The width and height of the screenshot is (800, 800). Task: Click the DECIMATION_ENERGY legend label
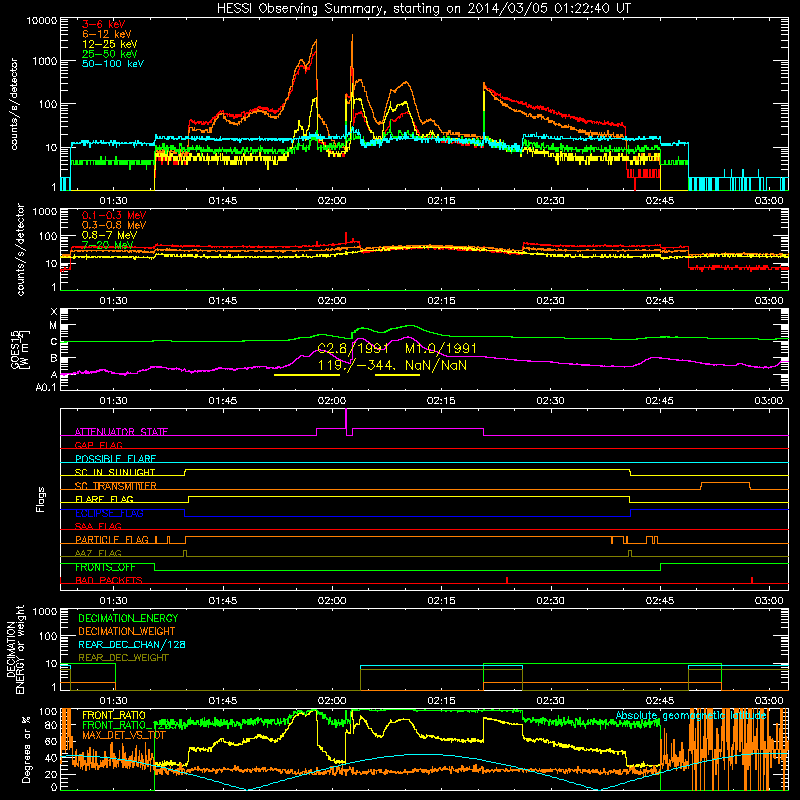pyautogui.click(x=128, y=618)
